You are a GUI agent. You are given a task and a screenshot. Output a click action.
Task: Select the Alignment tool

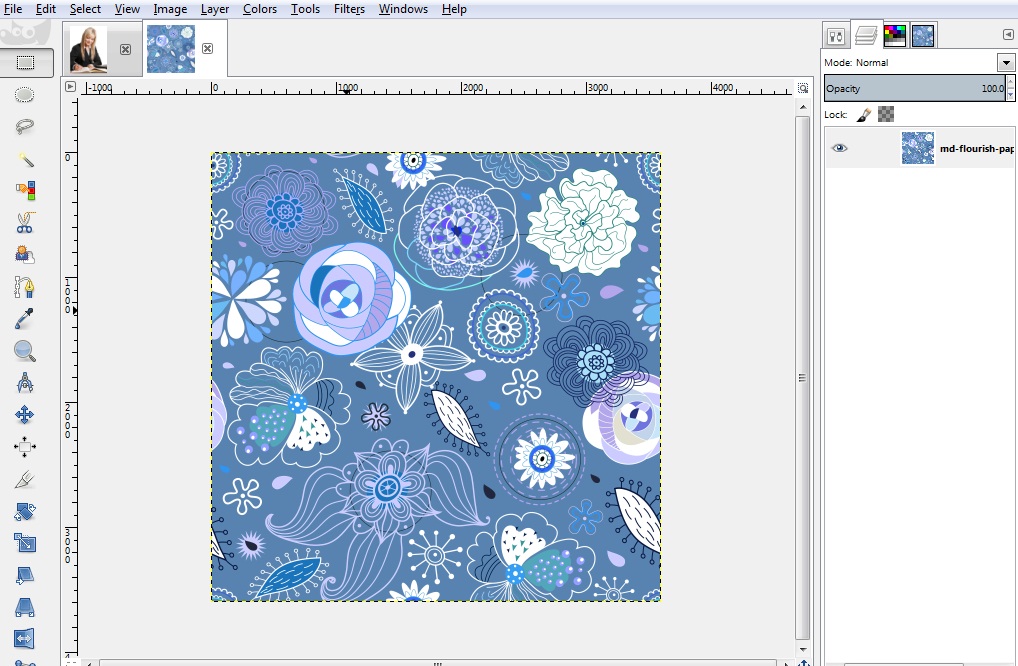pos(25,447)
